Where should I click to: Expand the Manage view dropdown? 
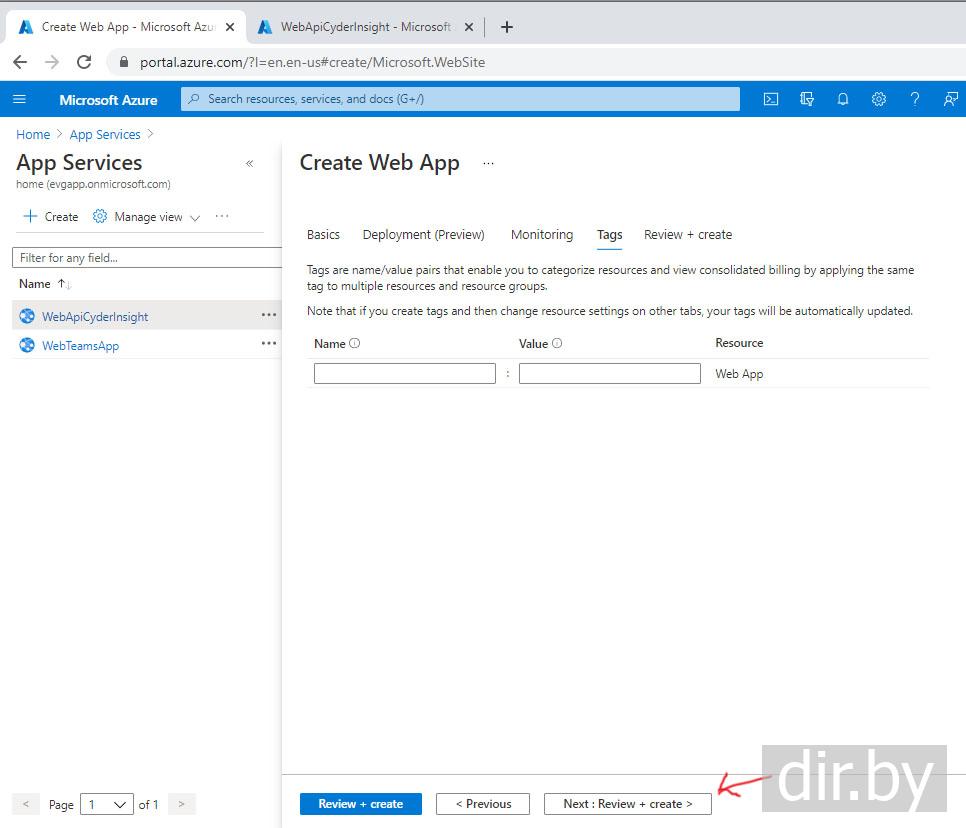click(147, 217)
